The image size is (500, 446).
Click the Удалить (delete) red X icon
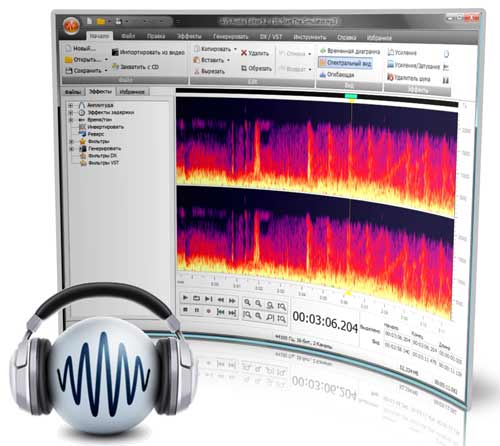click(244, 53)
